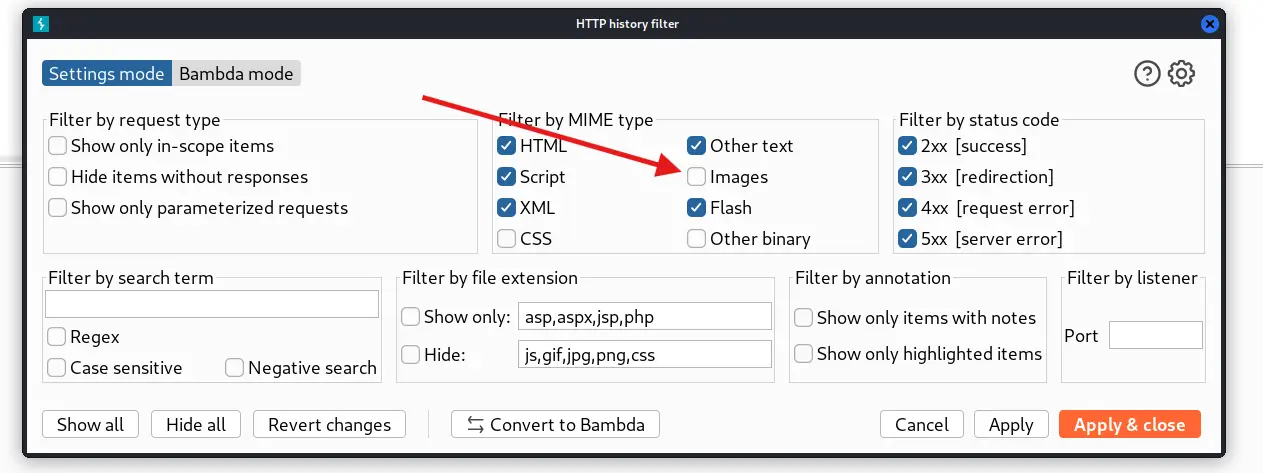The width and height of the screenshot is (1263, 473).
Task: Click the js,gif,jpg,png,css extension field
Action: tap(645, 354)
